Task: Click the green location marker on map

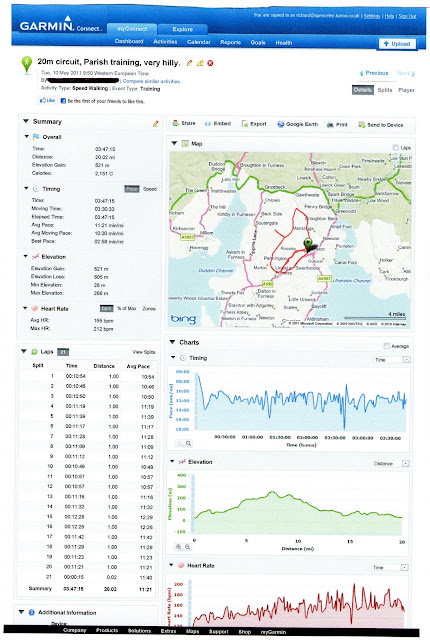Action: (x=309, y=244)
